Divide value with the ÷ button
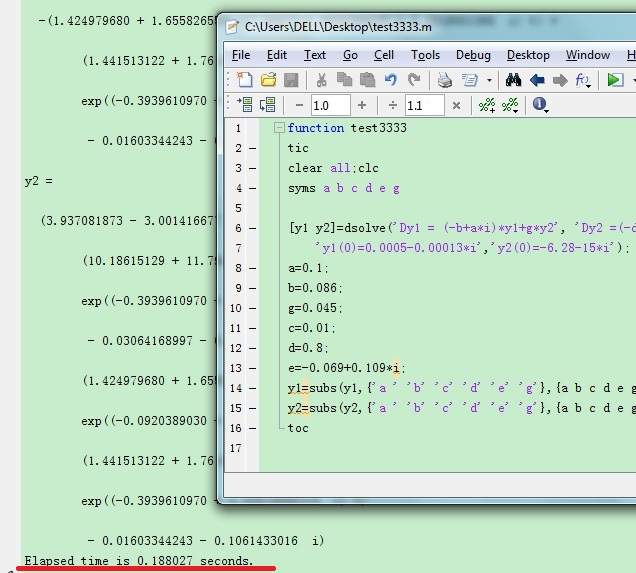 point(393,105)
